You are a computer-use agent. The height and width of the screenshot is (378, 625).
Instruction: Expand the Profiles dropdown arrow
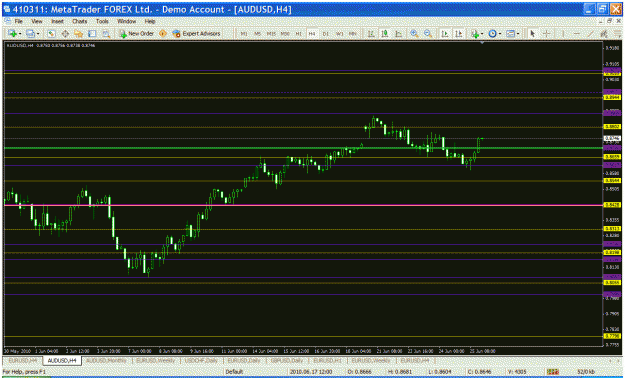click(x=38, y=34)
